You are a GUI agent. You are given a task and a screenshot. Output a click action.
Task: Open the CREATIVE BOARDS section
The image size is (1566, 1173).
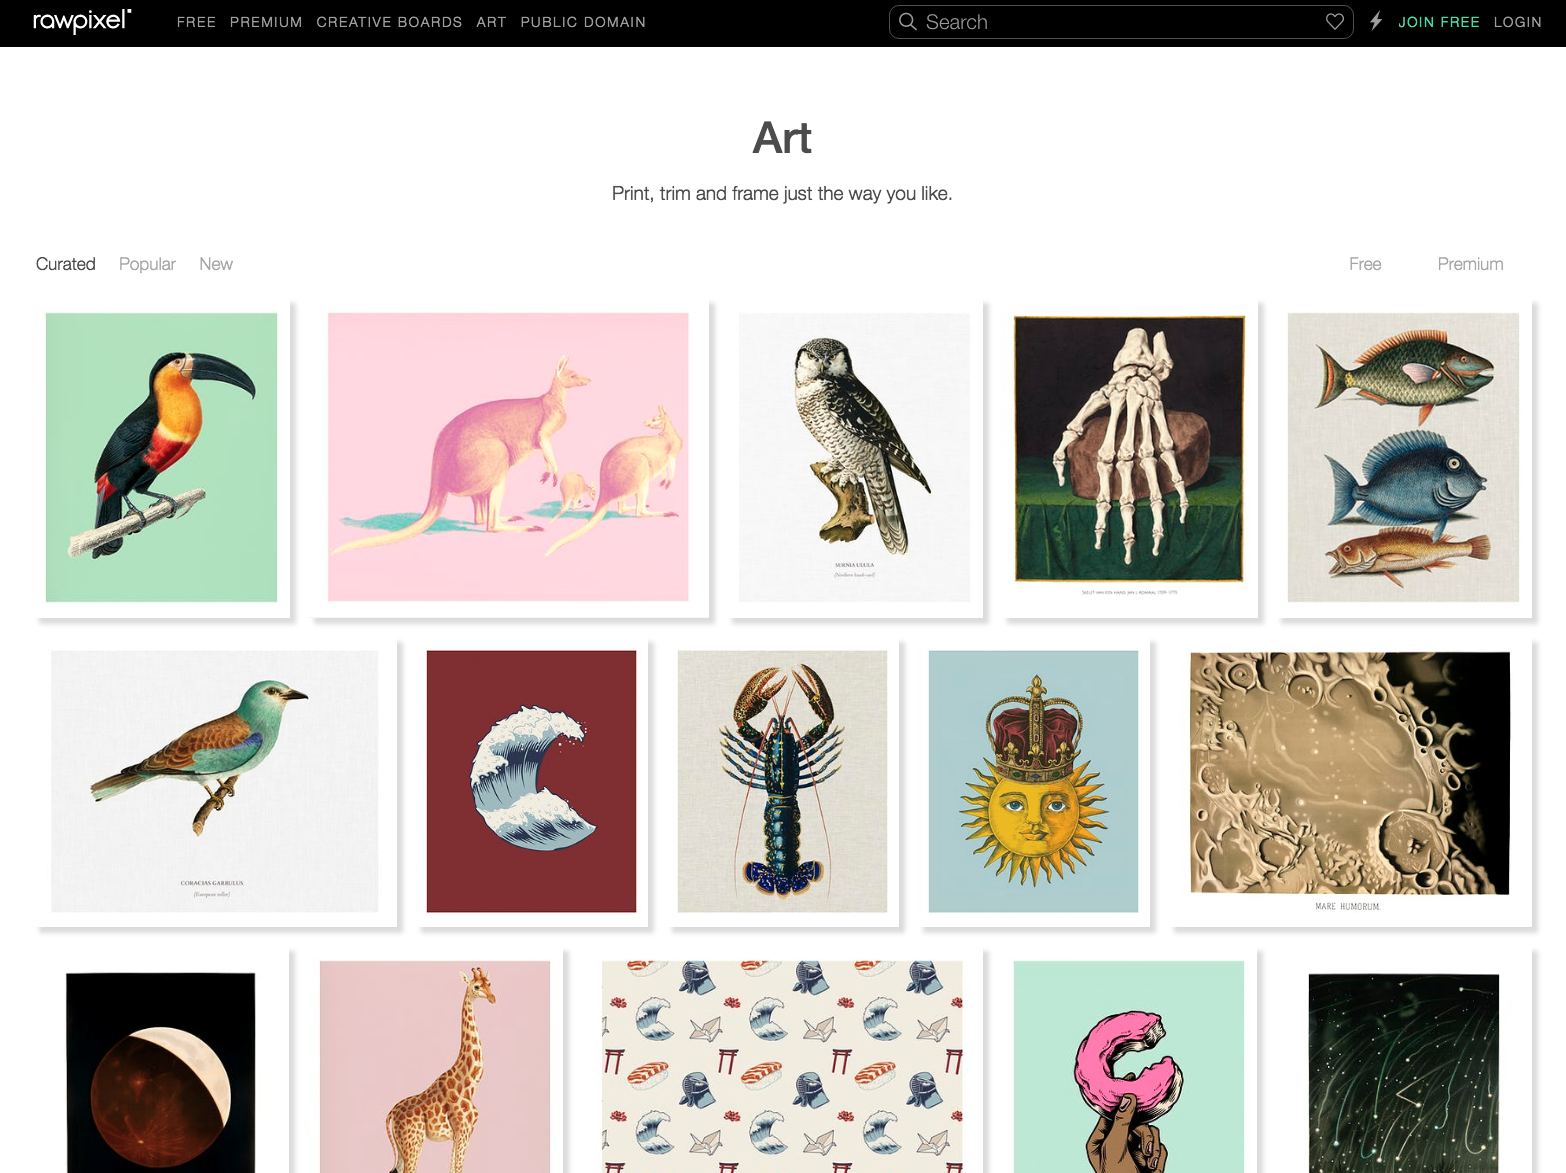(x=389, y=22)
